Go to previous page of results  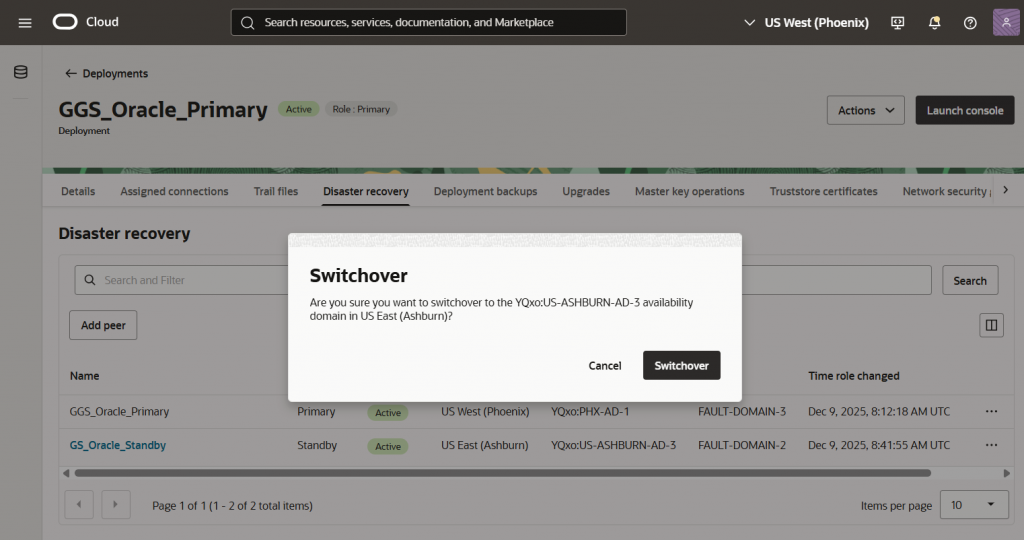tap(79, 505)
